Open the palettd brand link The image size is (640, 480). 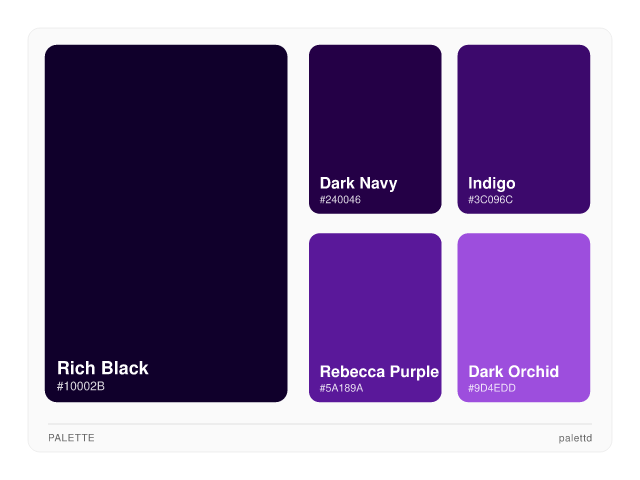point(575,438)
